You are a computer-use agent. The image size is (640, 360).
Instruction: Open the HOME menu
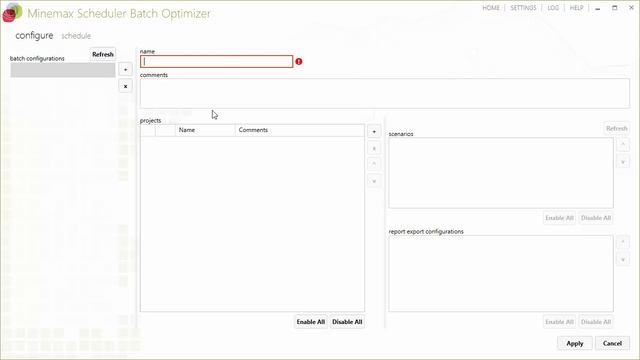491,8
